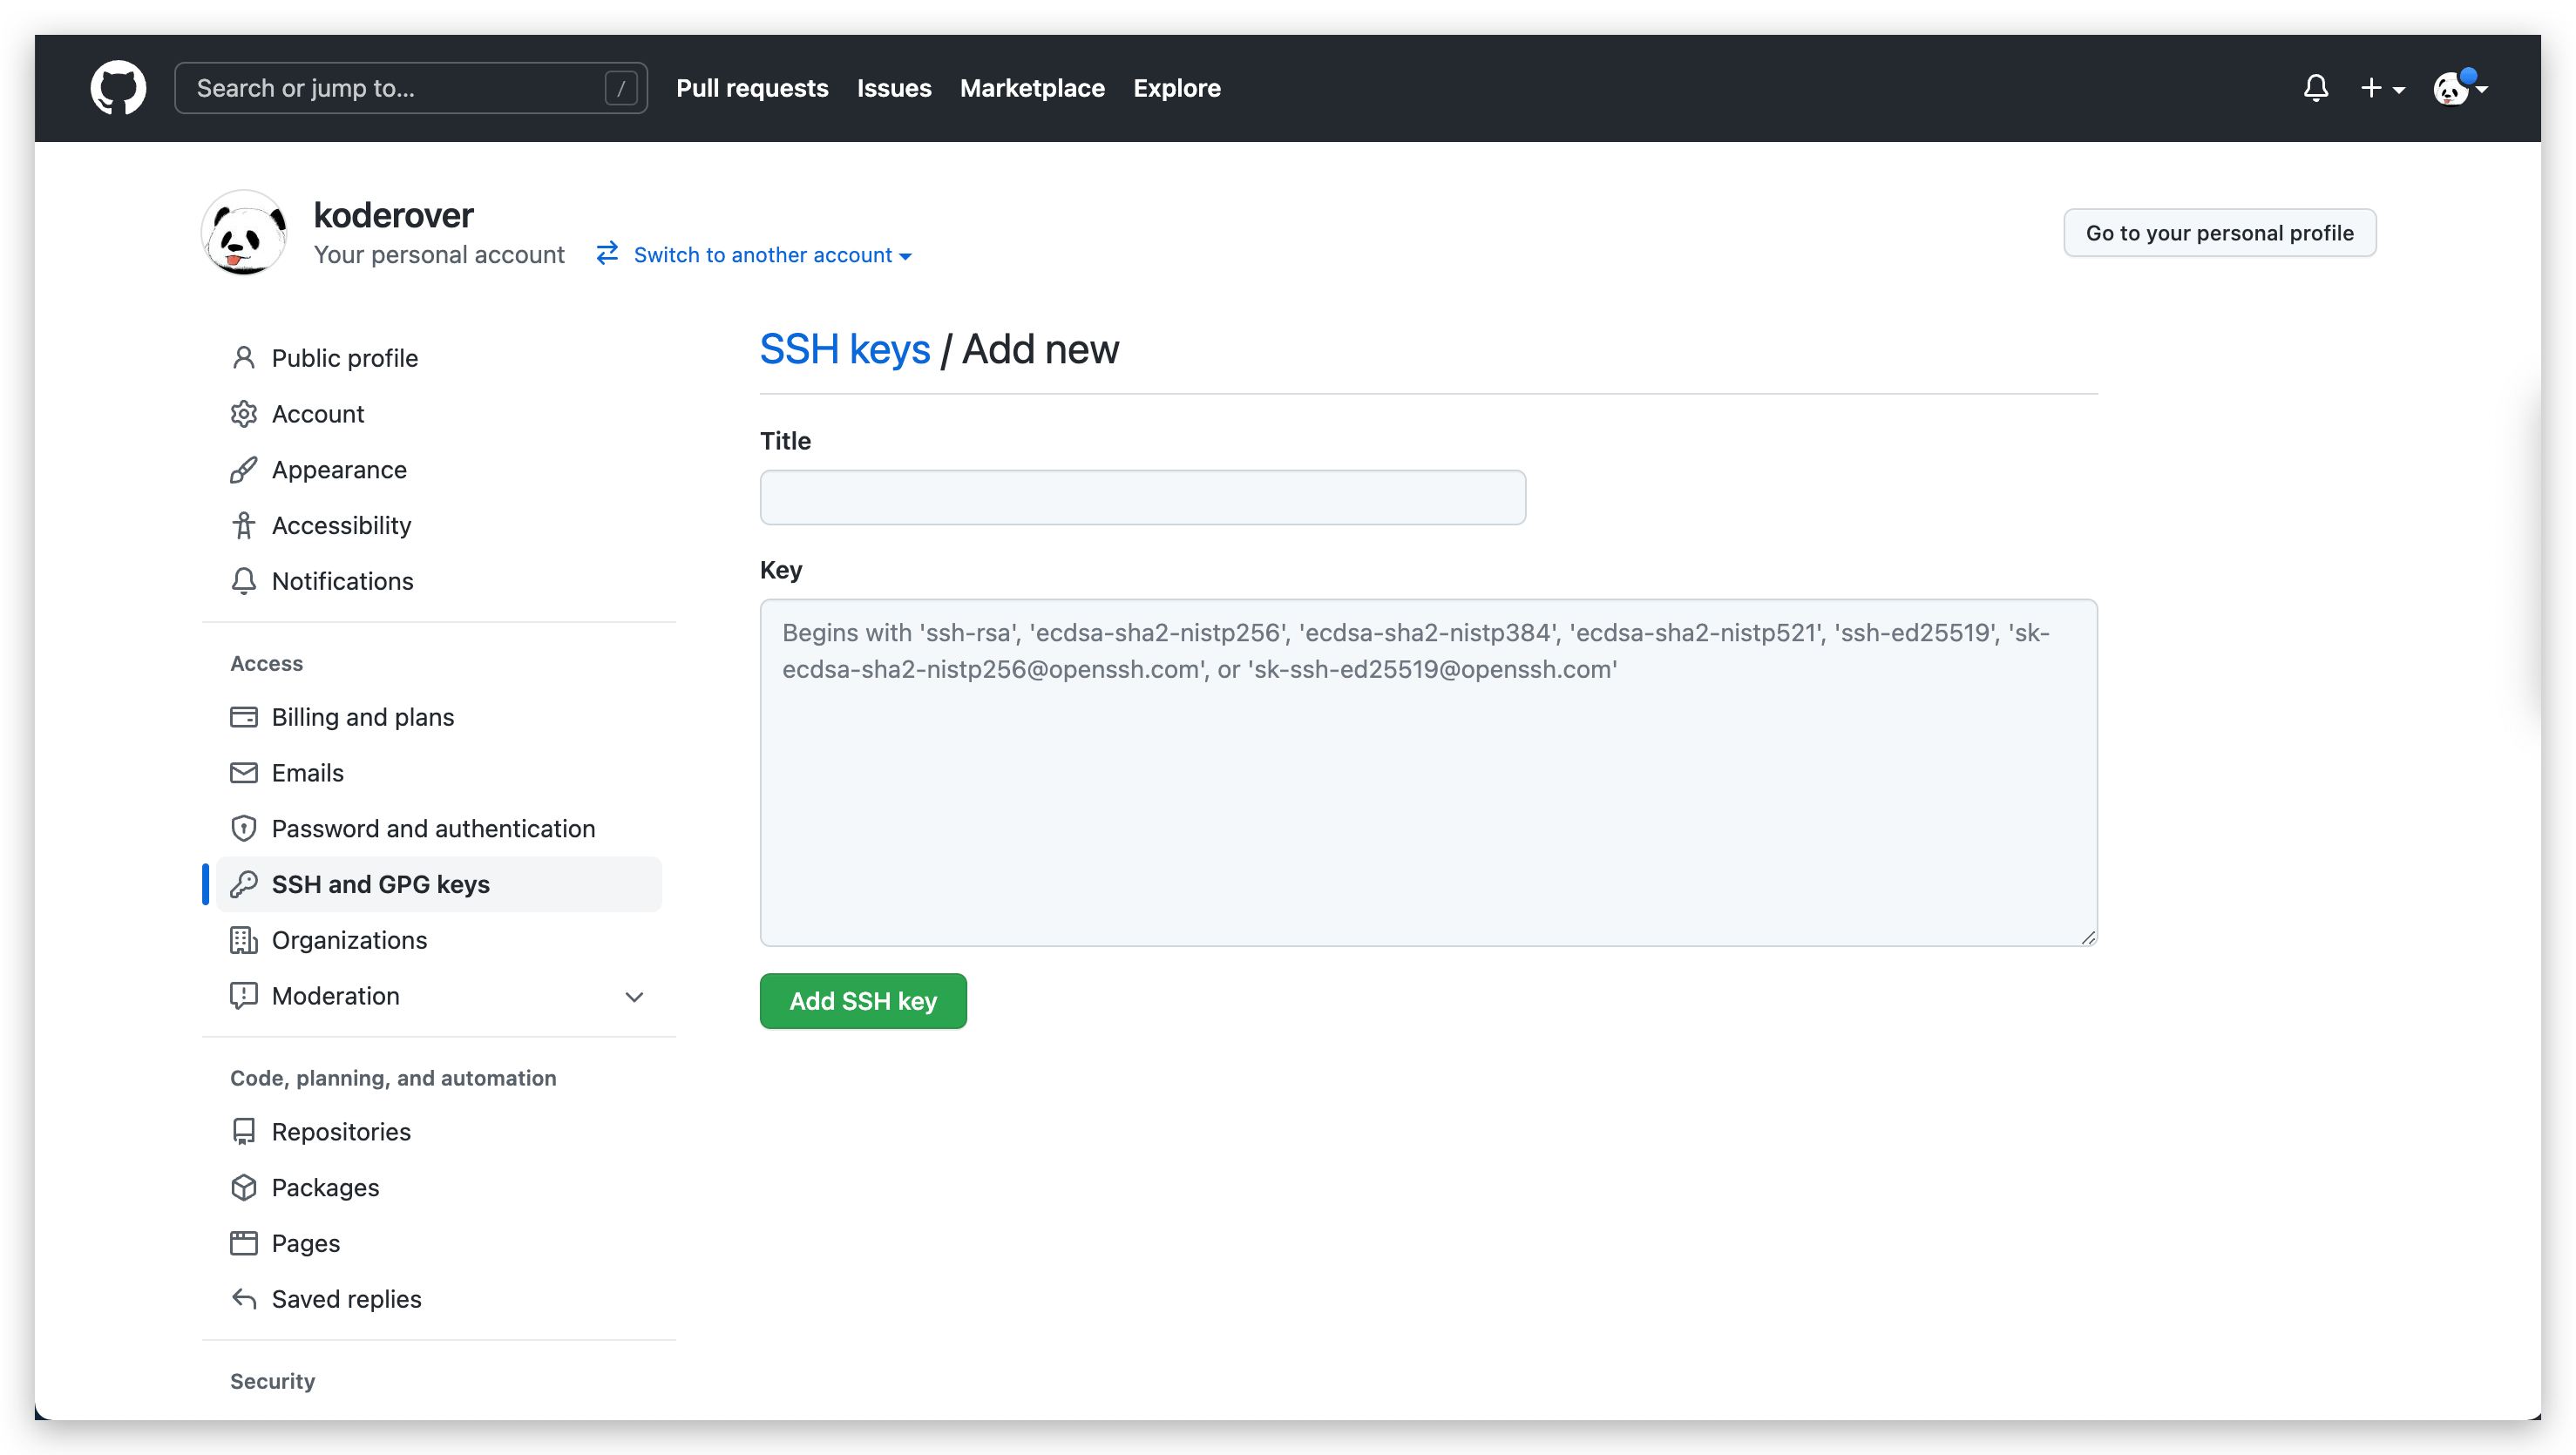This screenshot has width=2576, height=1455.
Task: Click the Appearance paintbrush icon
Action: click(x=245, y=469)
